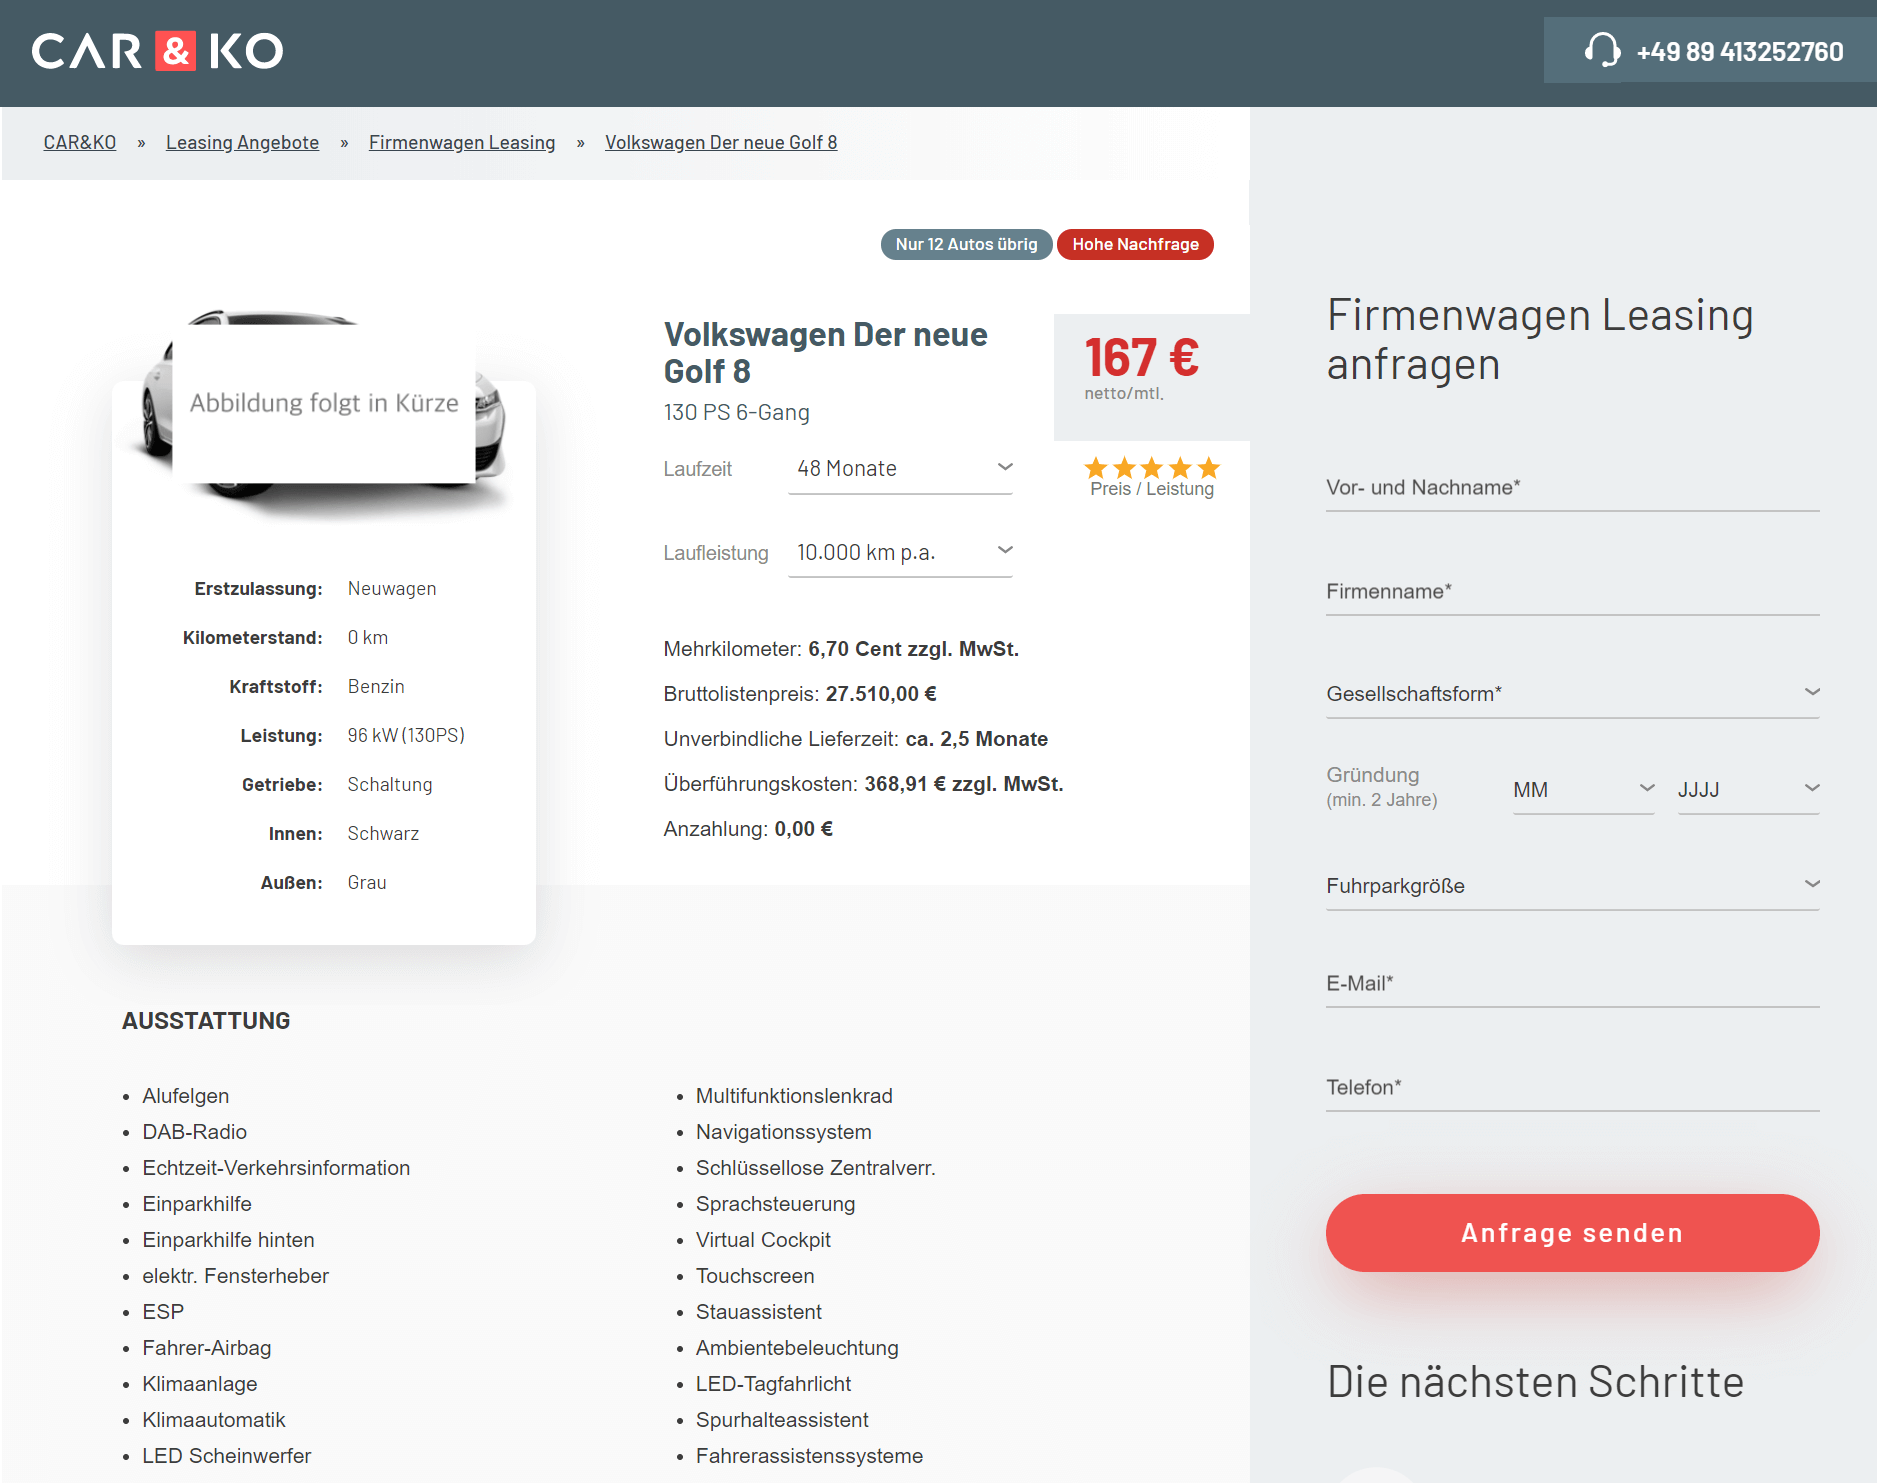The width and height of the screenshot is (1877, 1483).
Task: Click the DAB-Radio list item
Action: tap(195, 1132)
